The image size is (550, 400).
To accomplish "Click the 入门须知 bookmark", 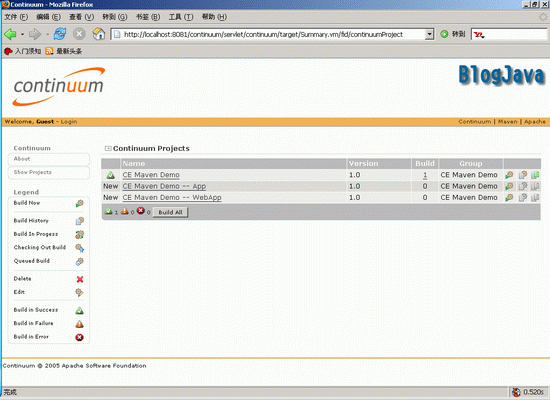I will 22,51.
